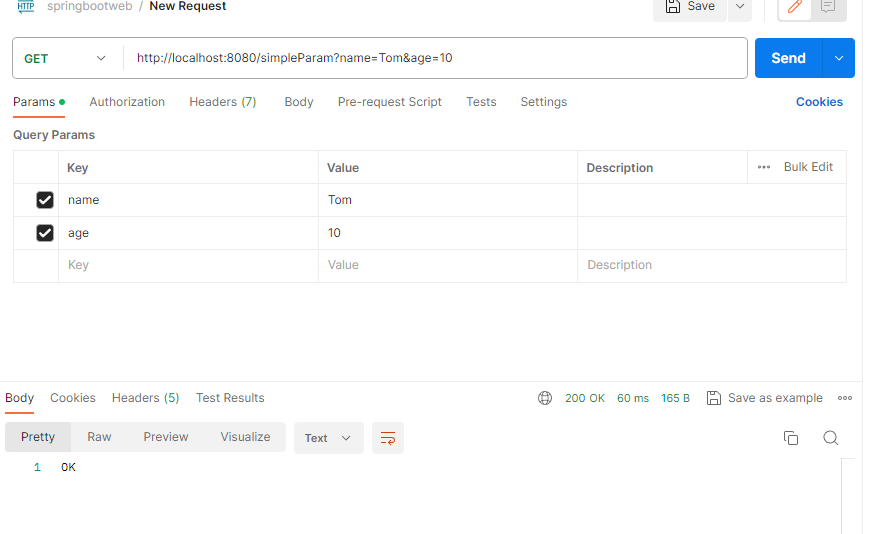The width and height of the screenshot is (871, 534).
Task: Click the 200 OK status
Action: 585,398
